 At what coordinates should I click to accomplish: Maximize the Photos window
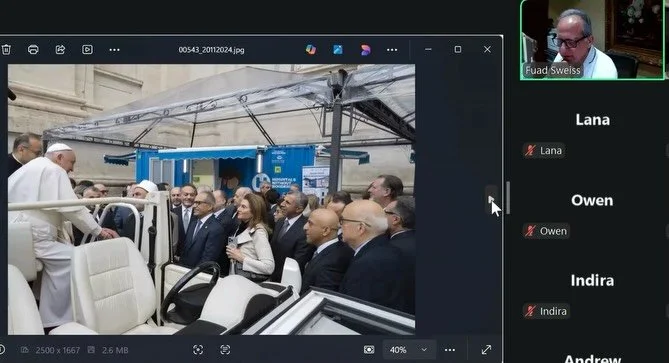[x=458, y=49]
